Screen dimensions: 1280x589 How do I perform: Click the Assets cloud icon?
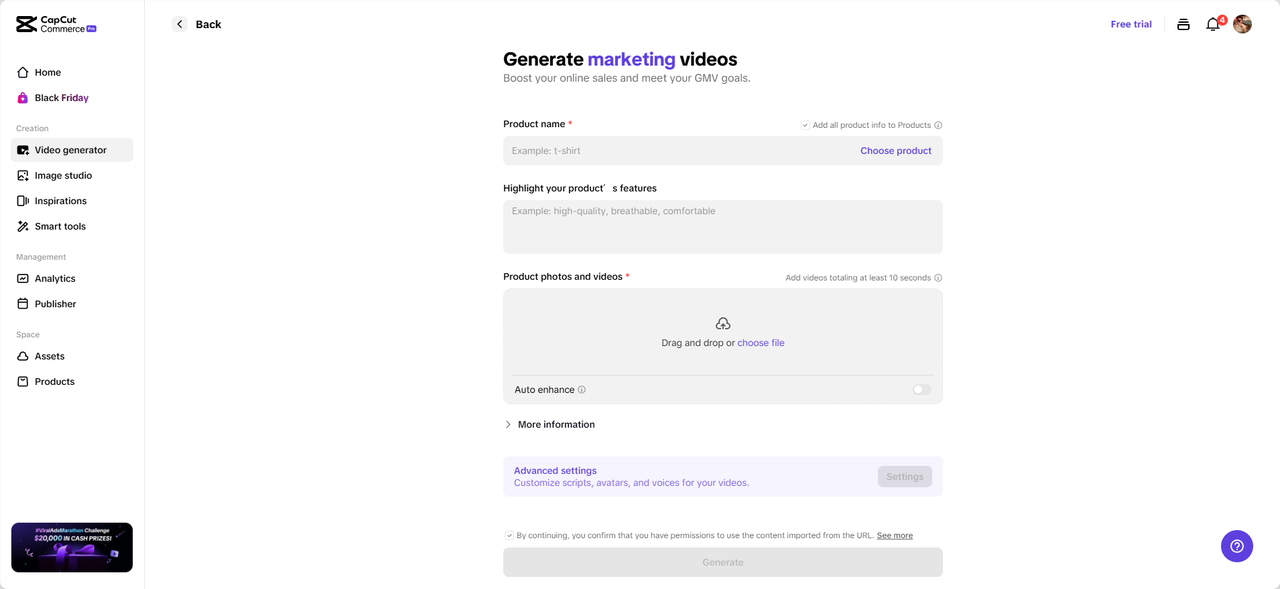(23, 356)
